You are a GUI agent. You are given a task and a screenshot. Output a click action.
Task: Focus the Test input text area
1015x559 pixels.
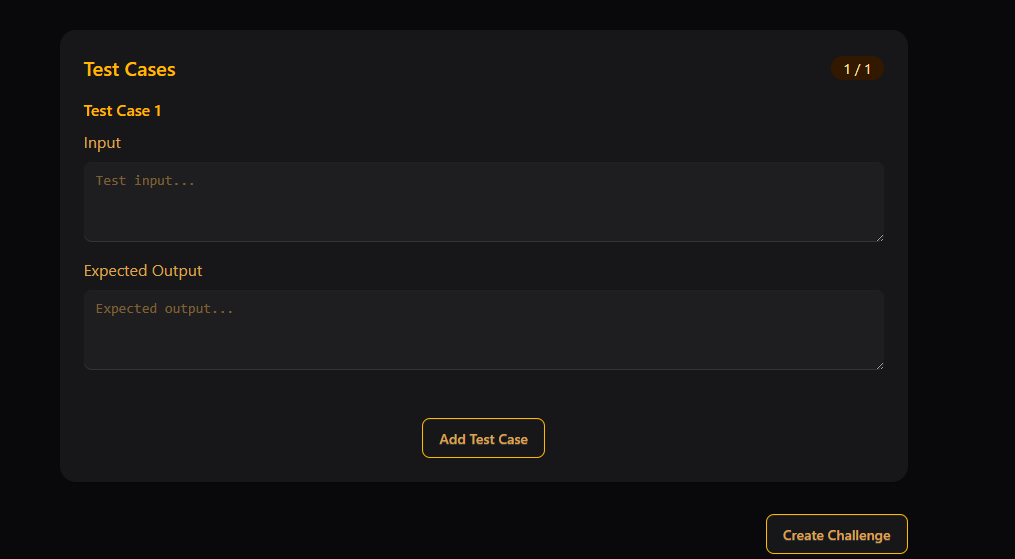483,202
